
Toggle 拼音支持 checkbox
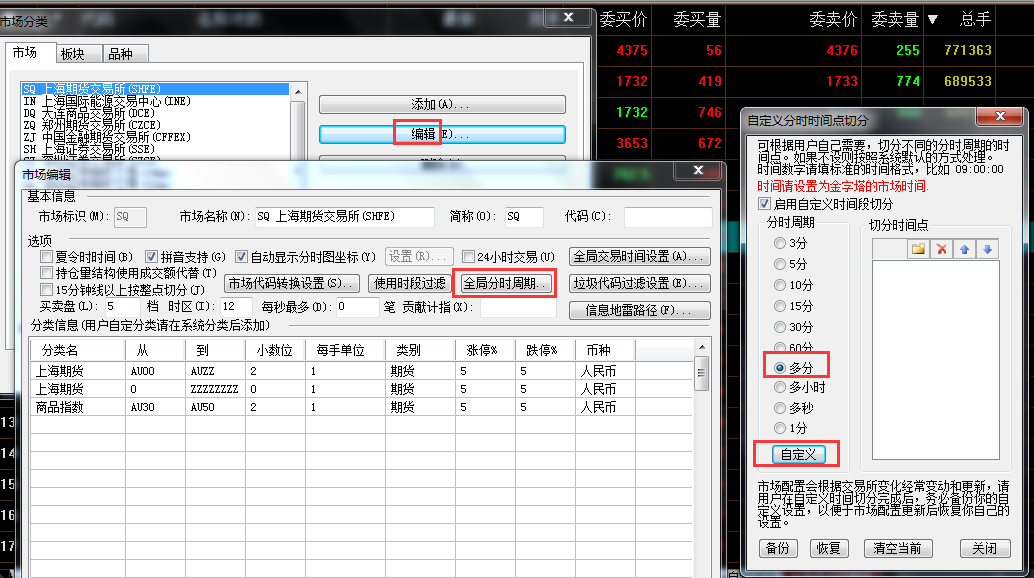(152, 257)
